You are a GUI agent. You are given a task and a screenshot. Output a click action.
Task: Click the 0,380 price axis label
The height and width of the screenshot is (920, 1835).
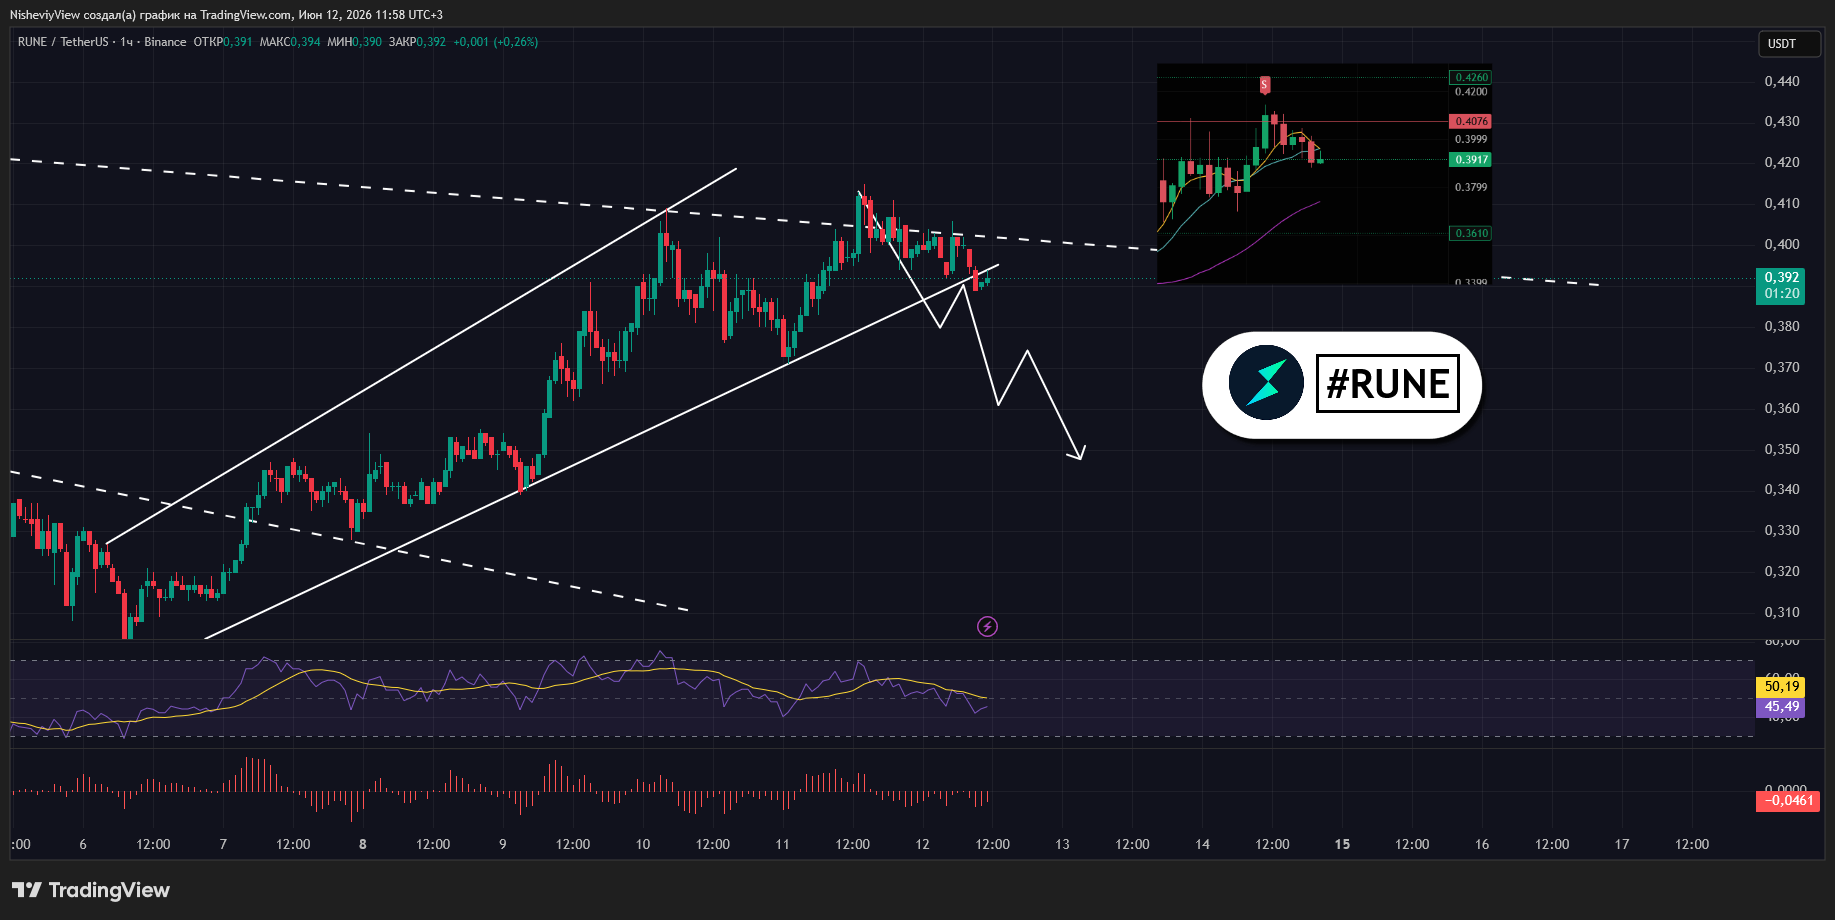point(1782,327)
